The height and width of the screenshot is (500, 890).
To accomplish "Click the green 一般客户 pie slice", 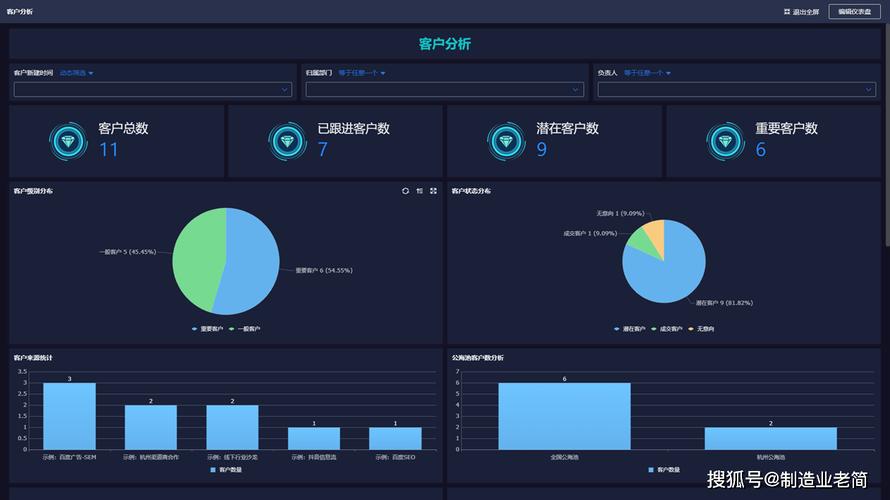I will point(198,258).
